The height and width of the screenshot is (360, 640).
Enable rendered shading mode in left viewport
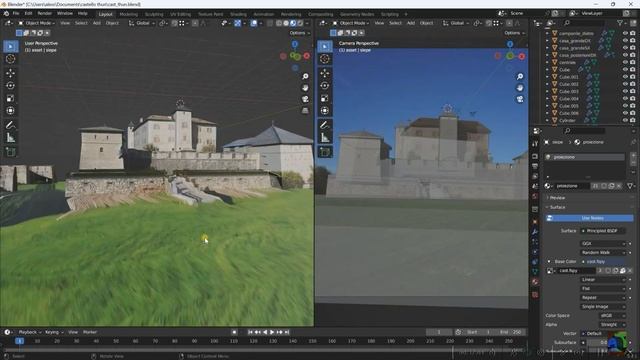pyautogui.click(x=300, y=23)
